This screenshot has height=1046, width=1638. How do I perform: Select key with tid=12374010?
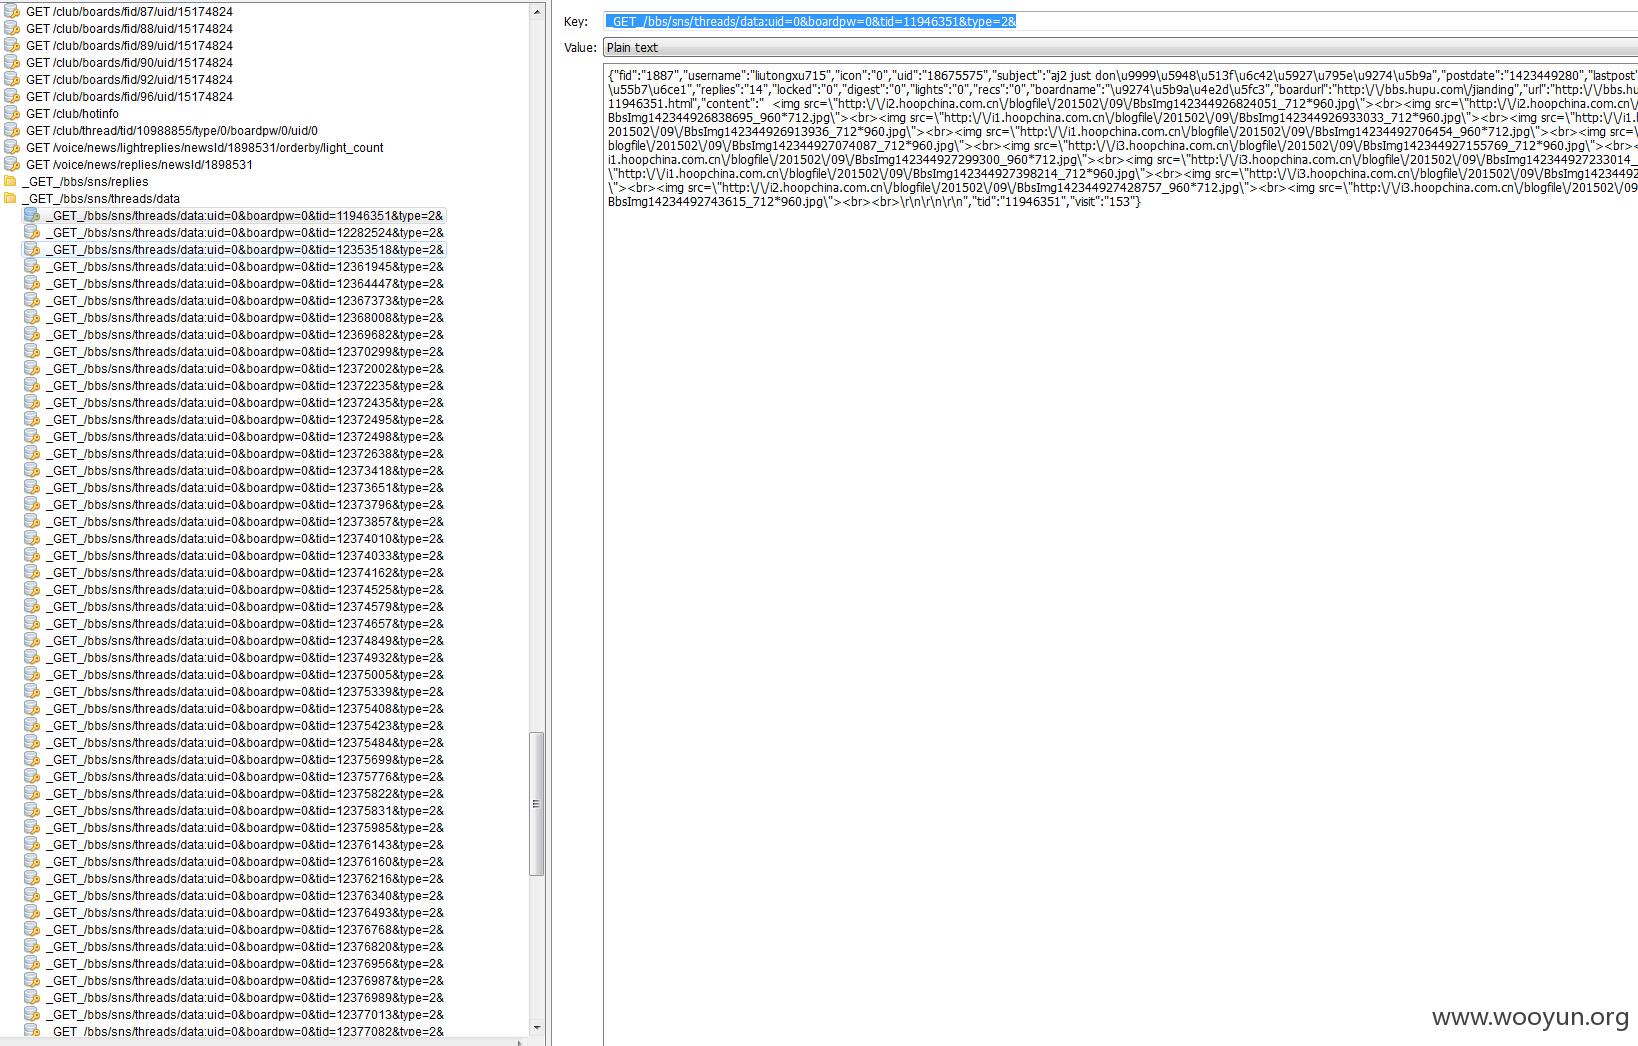click(x=245, y=538)
